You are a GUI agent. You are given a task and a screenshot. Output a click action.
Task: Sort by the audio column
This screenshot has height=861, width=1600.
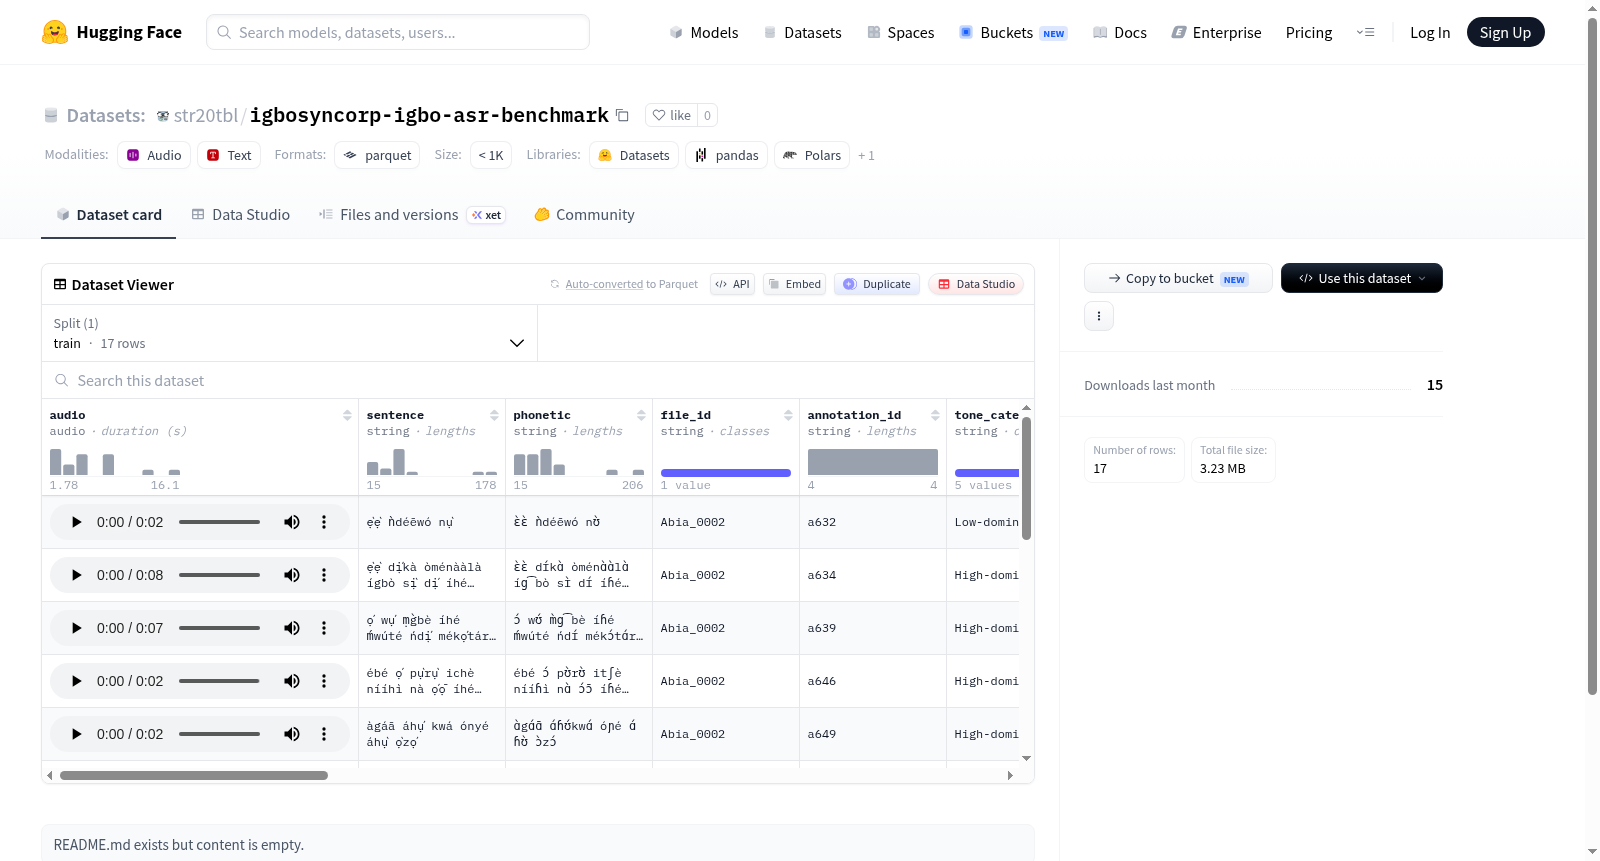pos(347,415)
